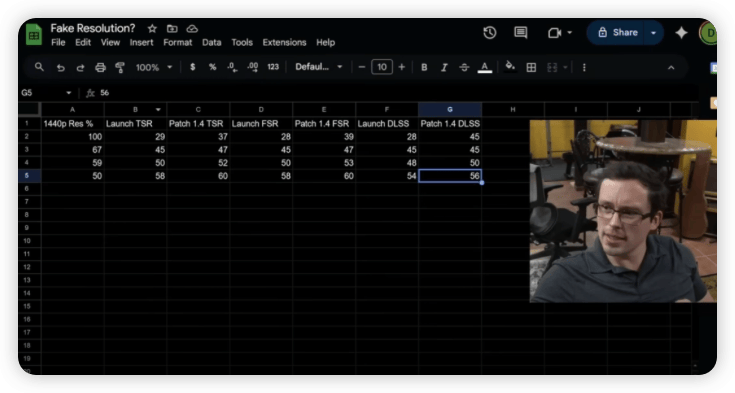Open the View menu
This screenshot has width=735, height=393.
point(110,42)
